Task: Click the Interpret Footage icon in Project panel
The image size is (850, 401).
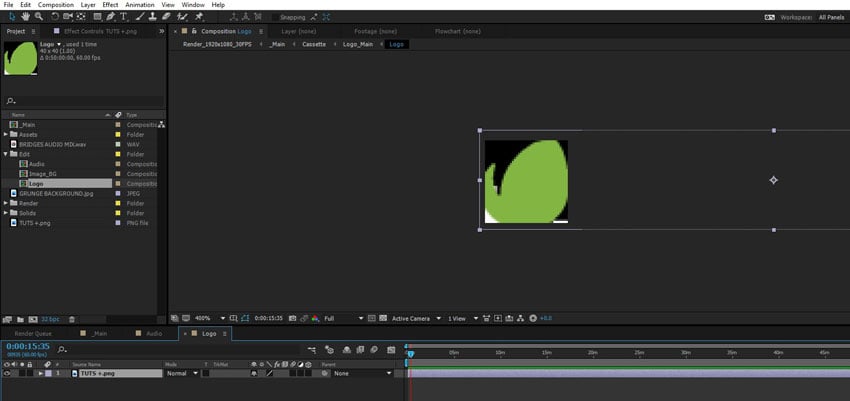Action: [7, 319]
